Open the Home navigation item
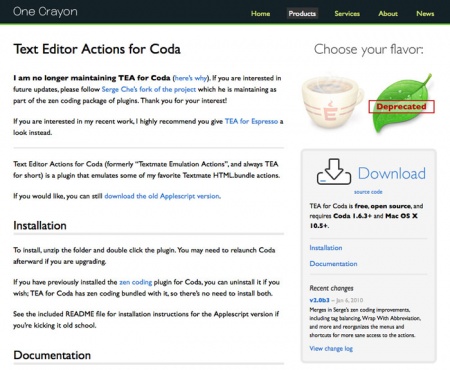This screenshot has height=370, width=450. coord(260,14)
